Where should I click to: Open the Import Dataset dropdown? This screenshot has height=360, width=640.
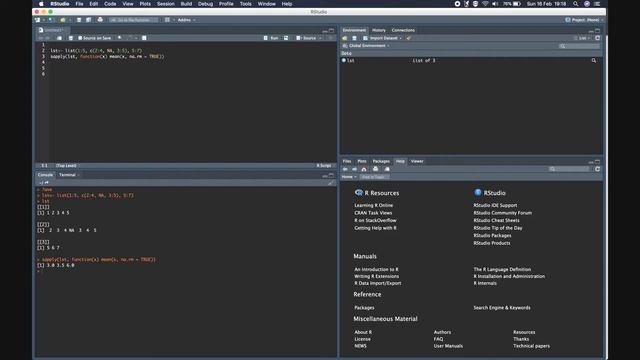coord(382,38)
